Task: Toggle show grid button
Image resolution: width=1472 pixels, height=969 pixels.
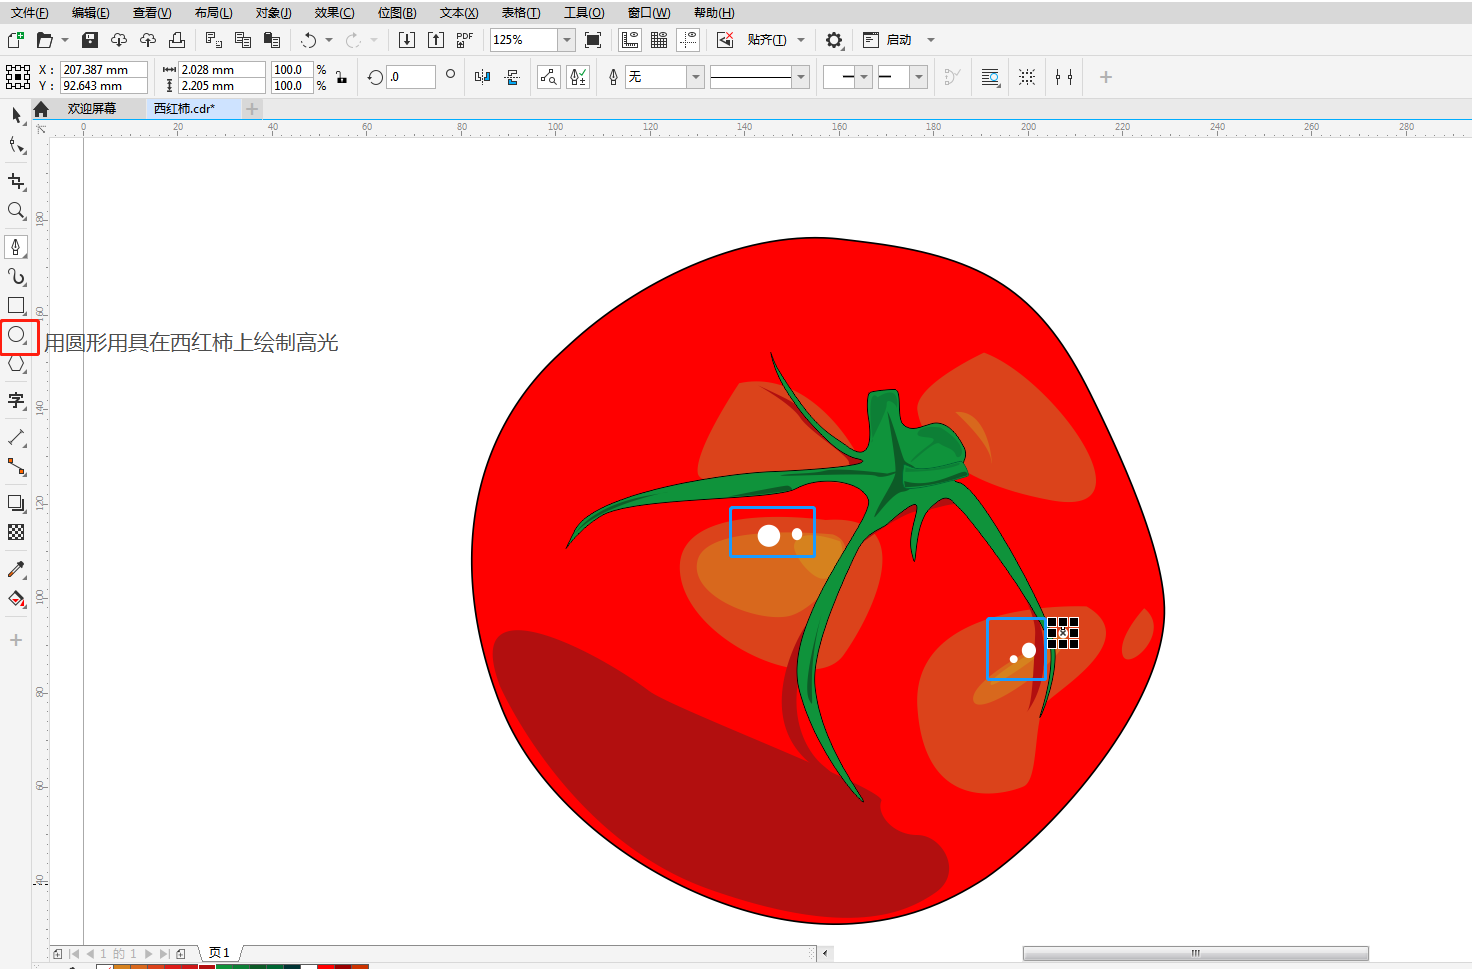Action: pos(659,40)
